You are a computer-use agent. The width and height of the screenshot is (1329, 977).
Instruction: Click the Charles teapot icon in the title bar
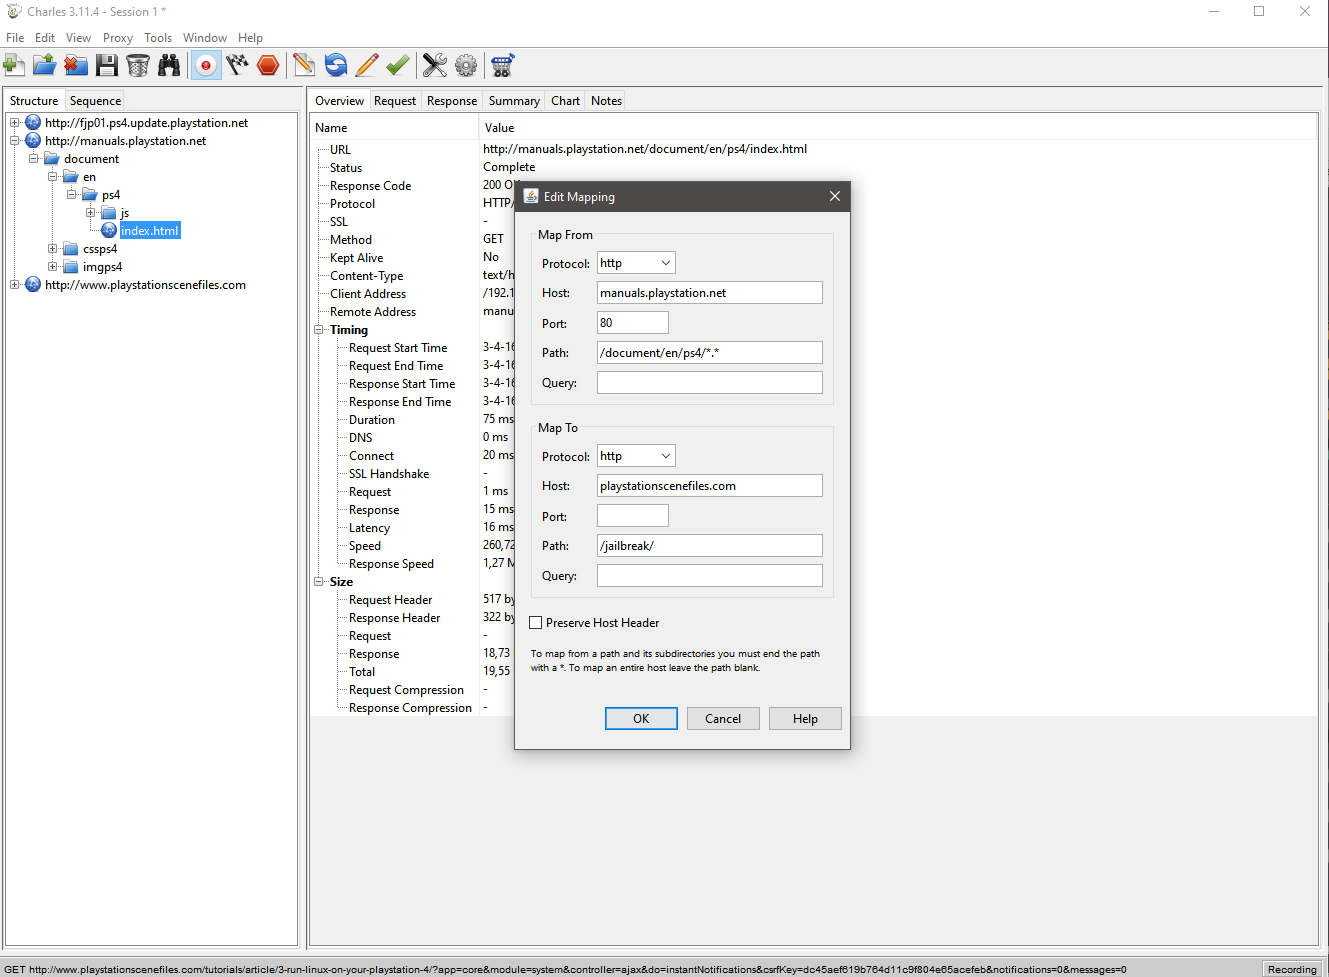14,12
